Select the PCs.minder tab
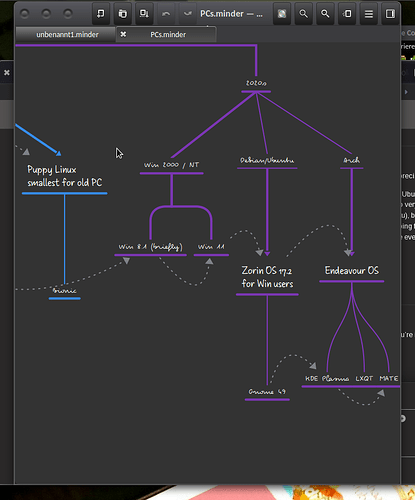This screenshot has height=500, width=415. pos(168,35)
